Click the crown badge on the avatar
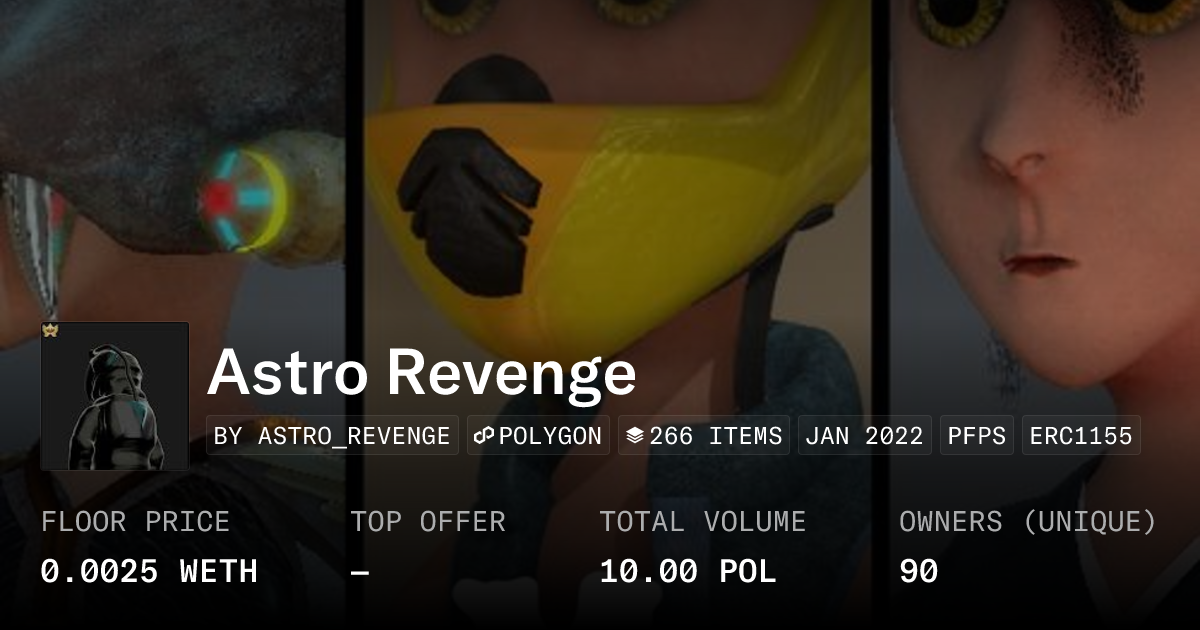 click(49, 330)
